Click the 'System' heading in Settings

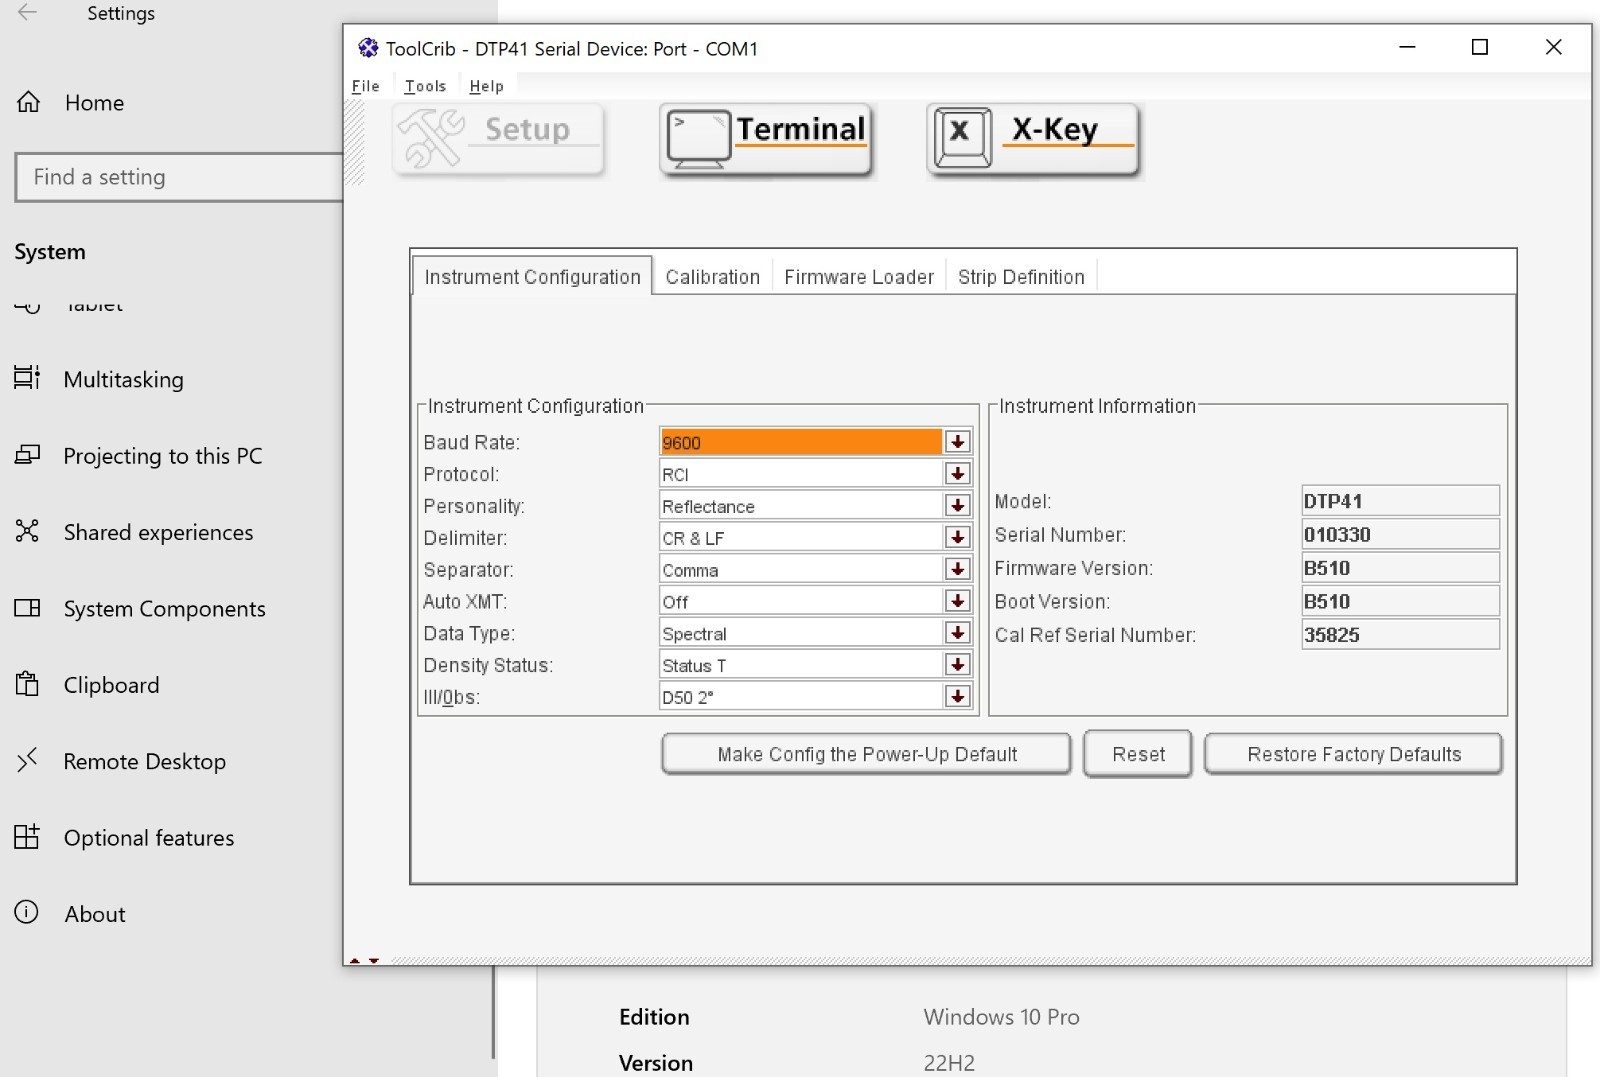pos(50,252)
